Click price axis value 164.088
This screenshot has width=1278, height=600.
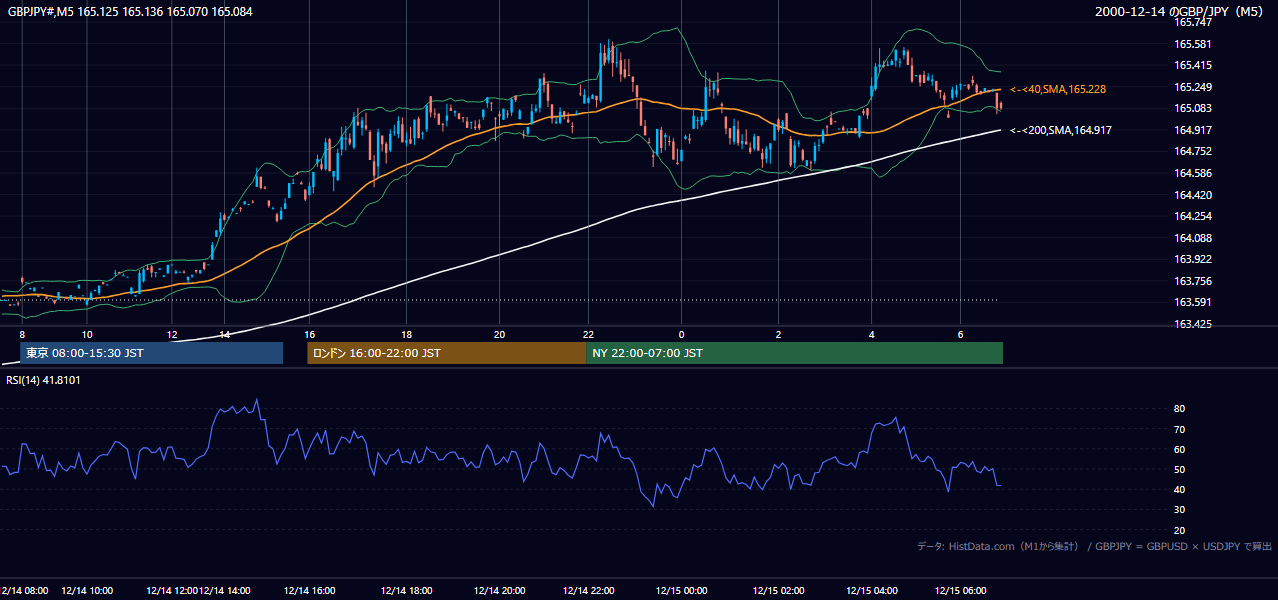pyautogui.click(x=1192, y=238)
